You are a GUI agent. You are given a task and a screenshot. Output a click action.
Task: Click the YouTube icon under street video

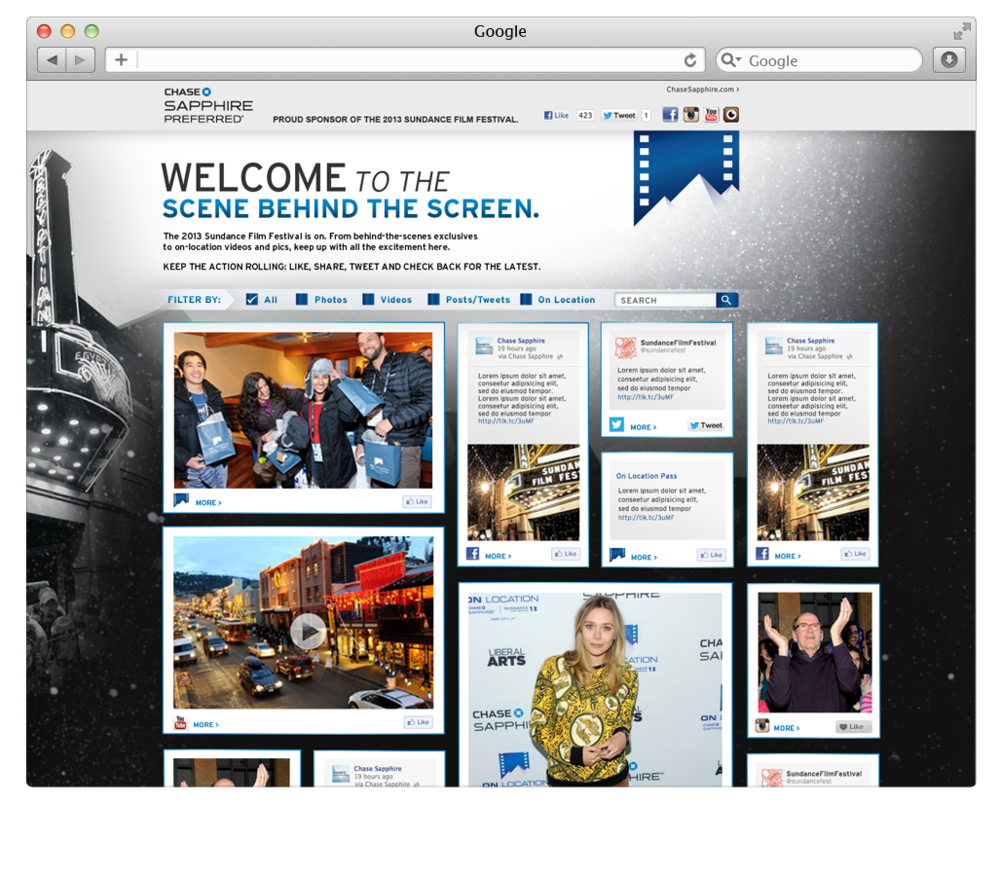coord(180,723)
